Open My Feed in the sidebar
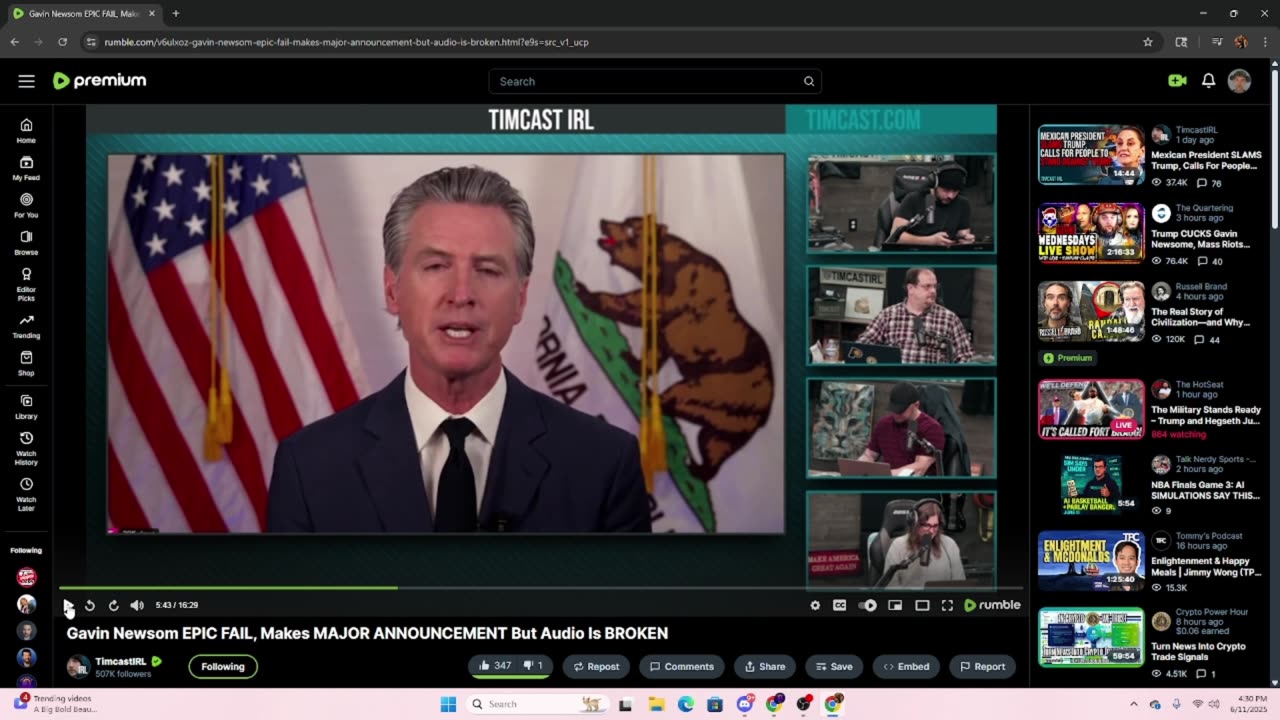The height and width of the screenshot is (720, 1280). point(26,168)
